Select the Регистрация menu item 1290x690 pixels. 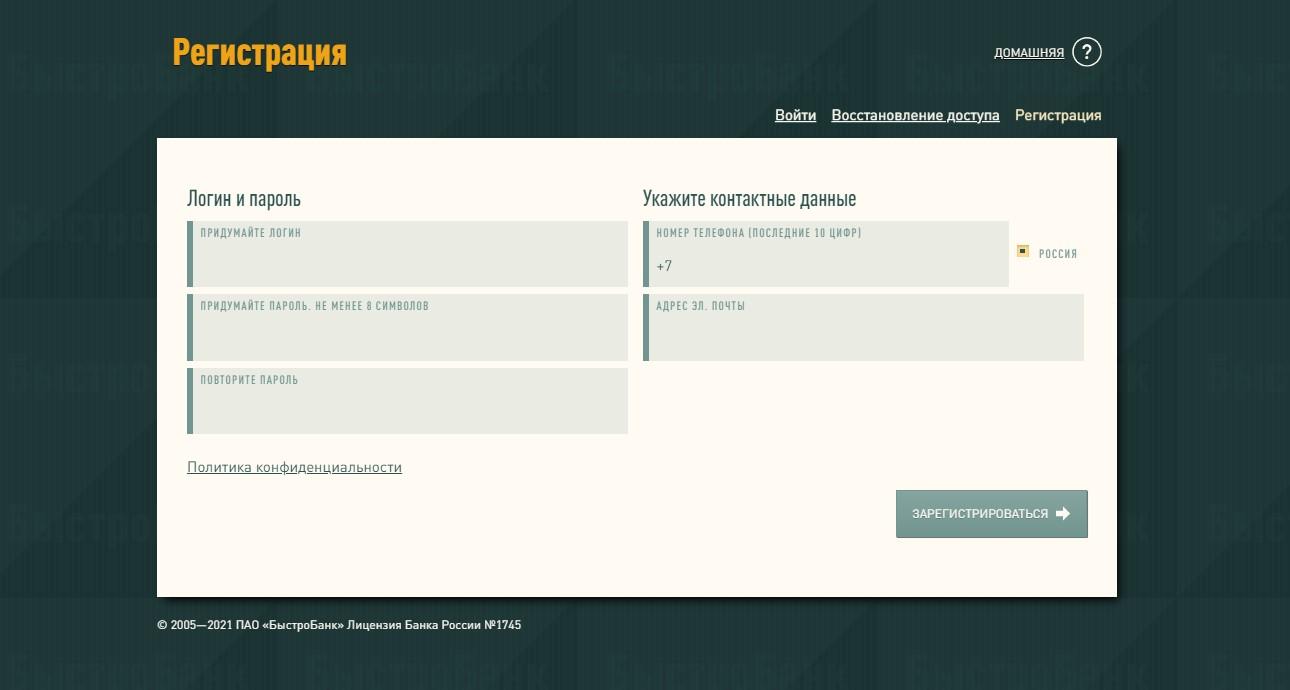point(1058,115)
